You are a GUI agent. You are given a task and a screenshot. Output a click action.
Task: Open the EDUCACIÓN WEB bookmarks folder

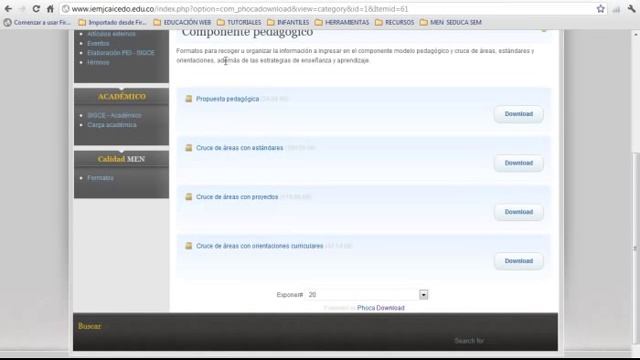tap(182, 22)
